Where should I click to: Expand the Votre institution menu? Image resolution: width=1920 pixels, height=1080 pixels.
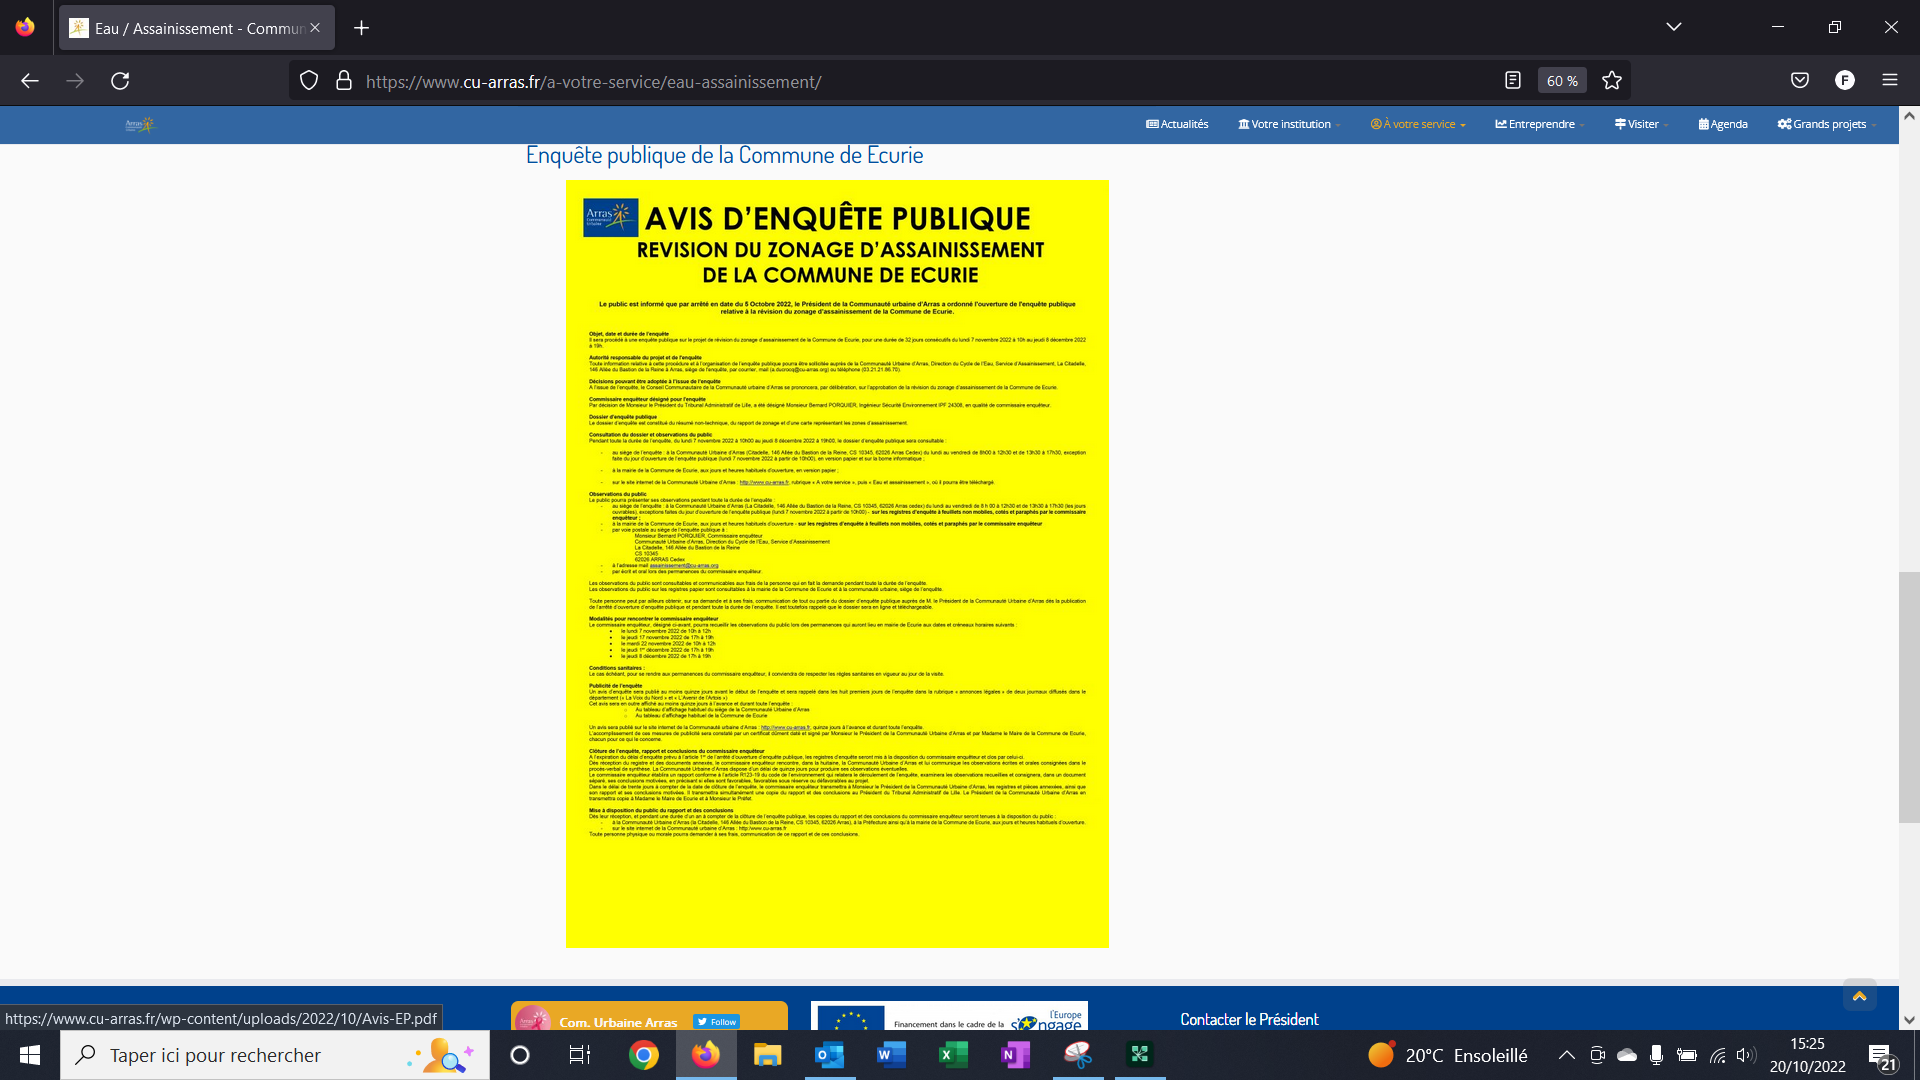1290,124
